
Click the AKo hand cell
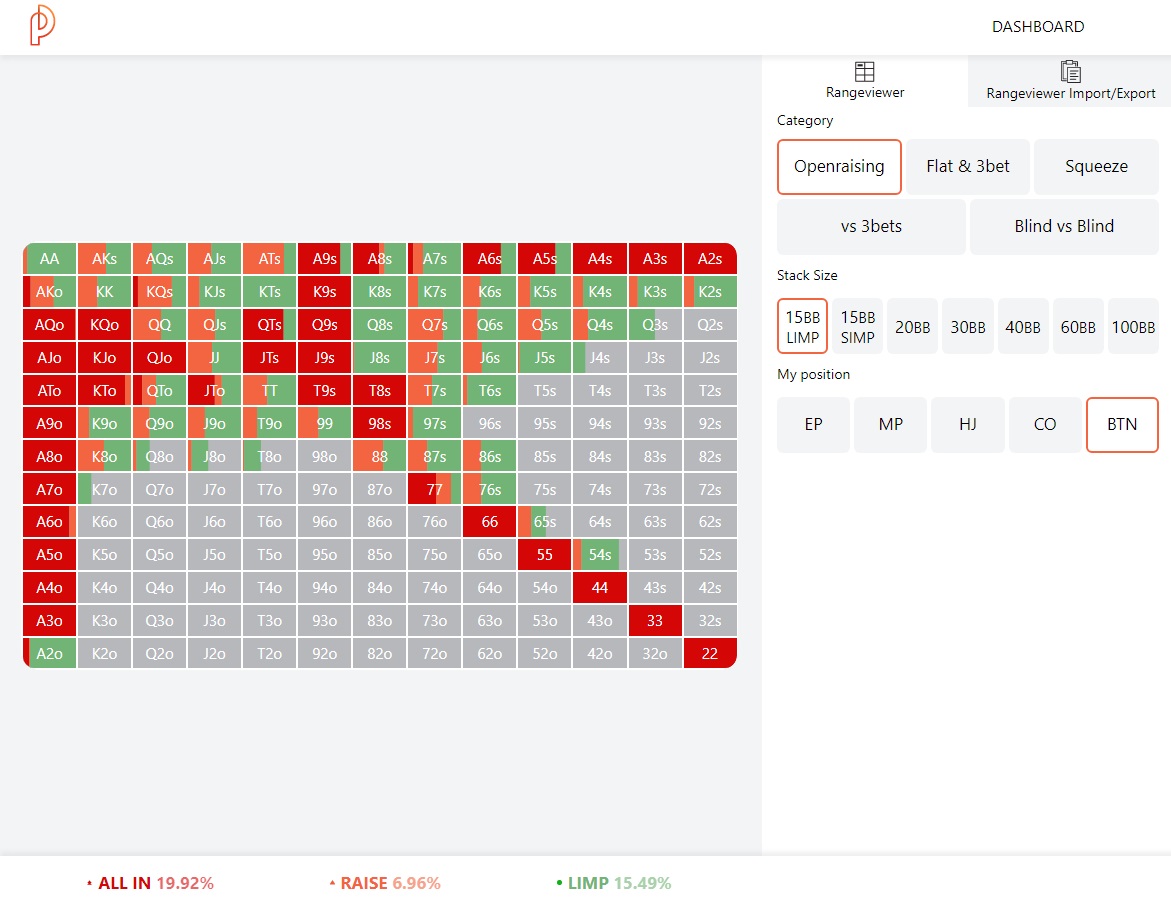click(x=49, y=292)
